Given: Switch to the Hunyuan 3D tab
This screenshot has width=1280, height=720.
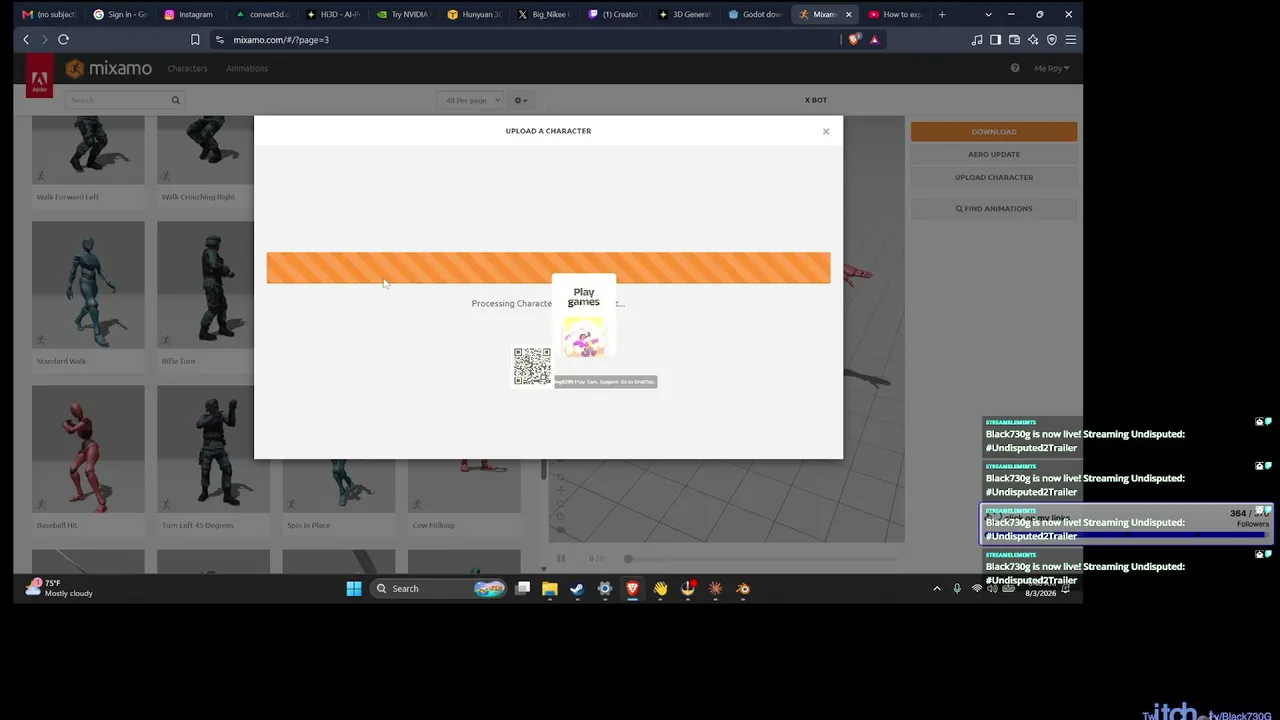Looking at the screenshot, I should coord(474,14).
